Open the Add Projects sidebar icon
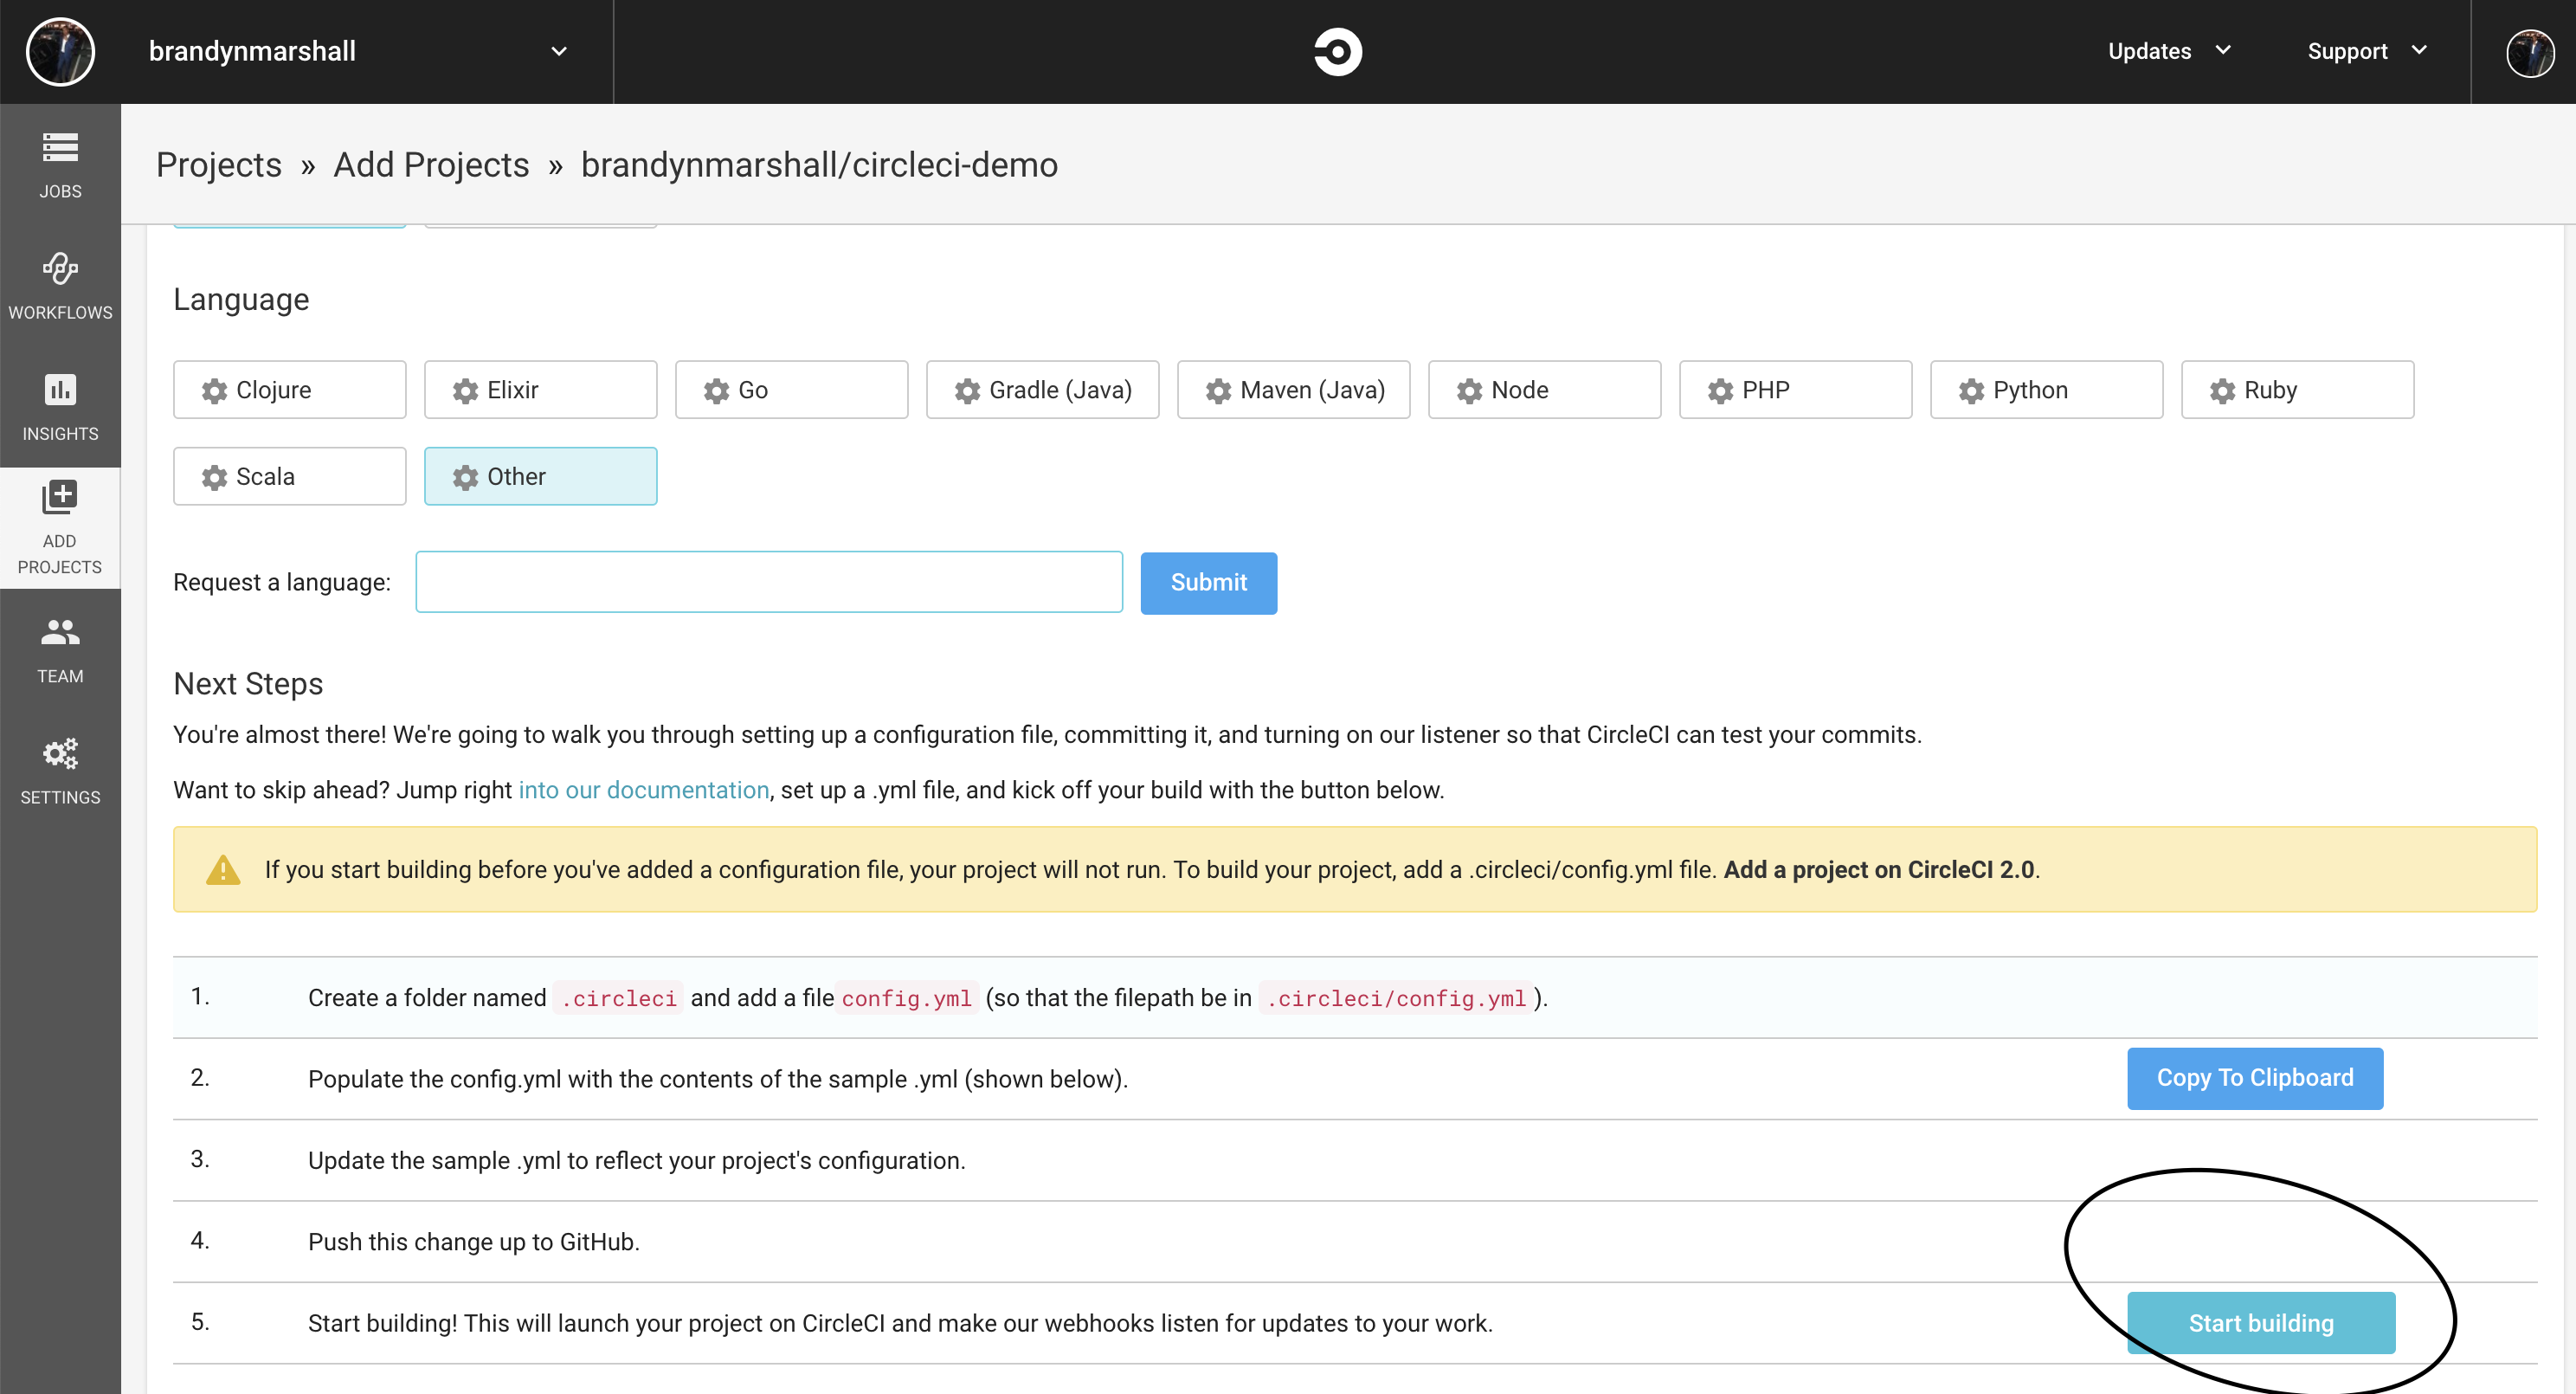The width and height of the screenshot is (2576, 1394). [x=60, y=497]
